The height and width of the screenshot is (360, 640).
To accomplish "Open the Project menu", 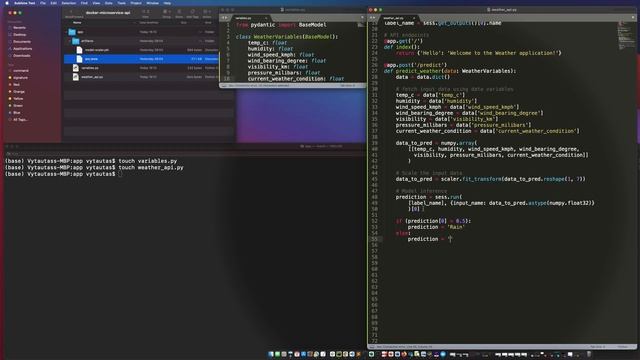I will click(136, 3).
